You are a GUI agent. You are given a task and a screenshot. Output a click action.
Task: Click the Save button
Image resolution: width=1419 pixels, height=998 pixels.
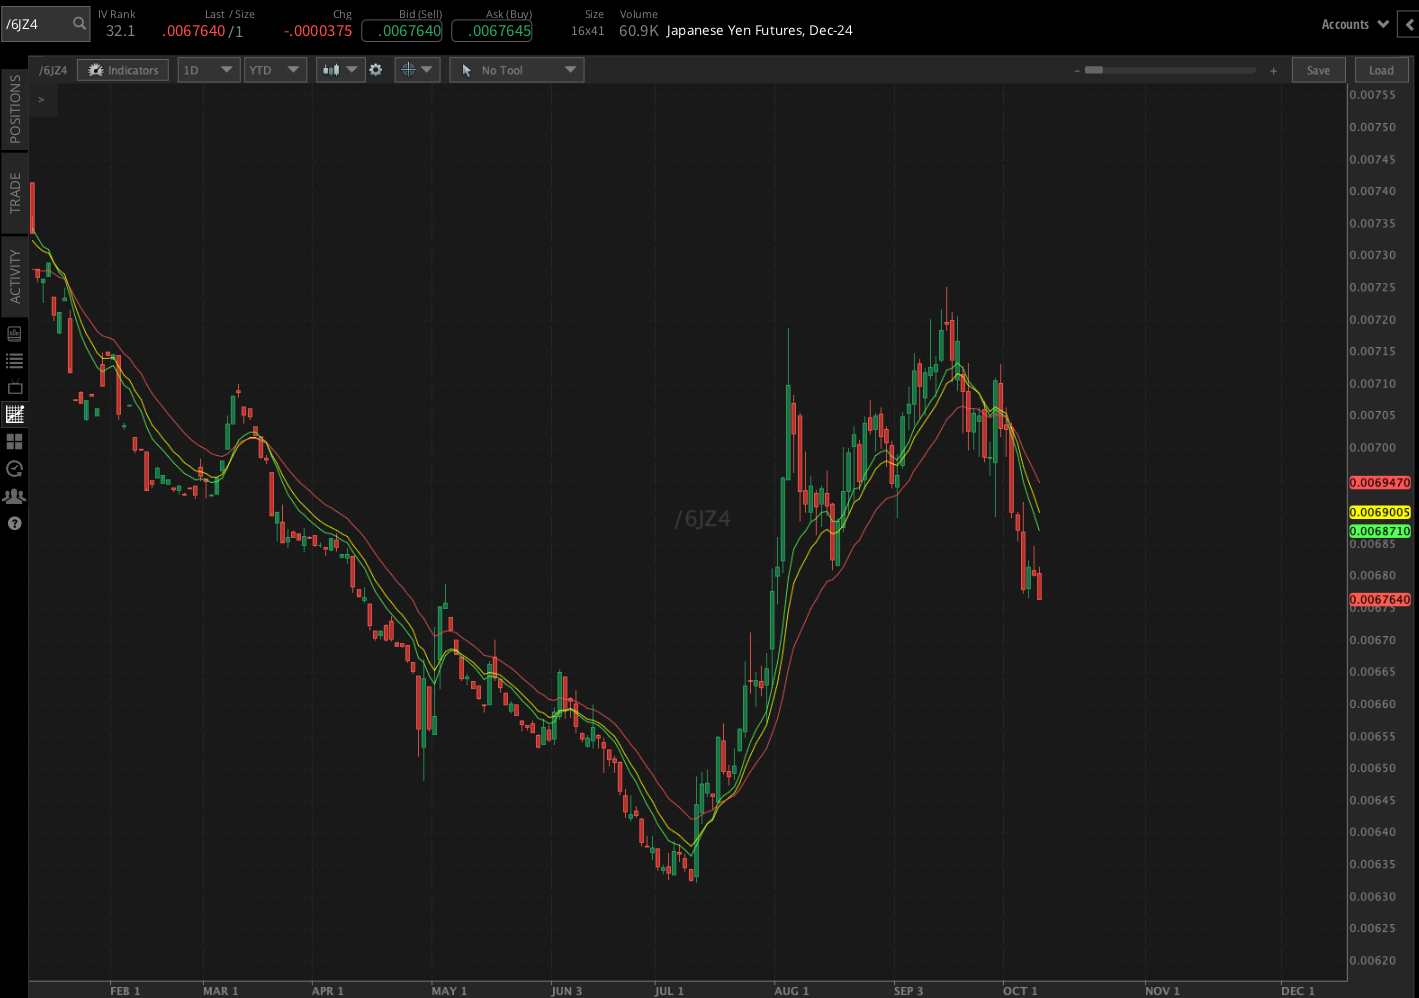click(1318, 69)
